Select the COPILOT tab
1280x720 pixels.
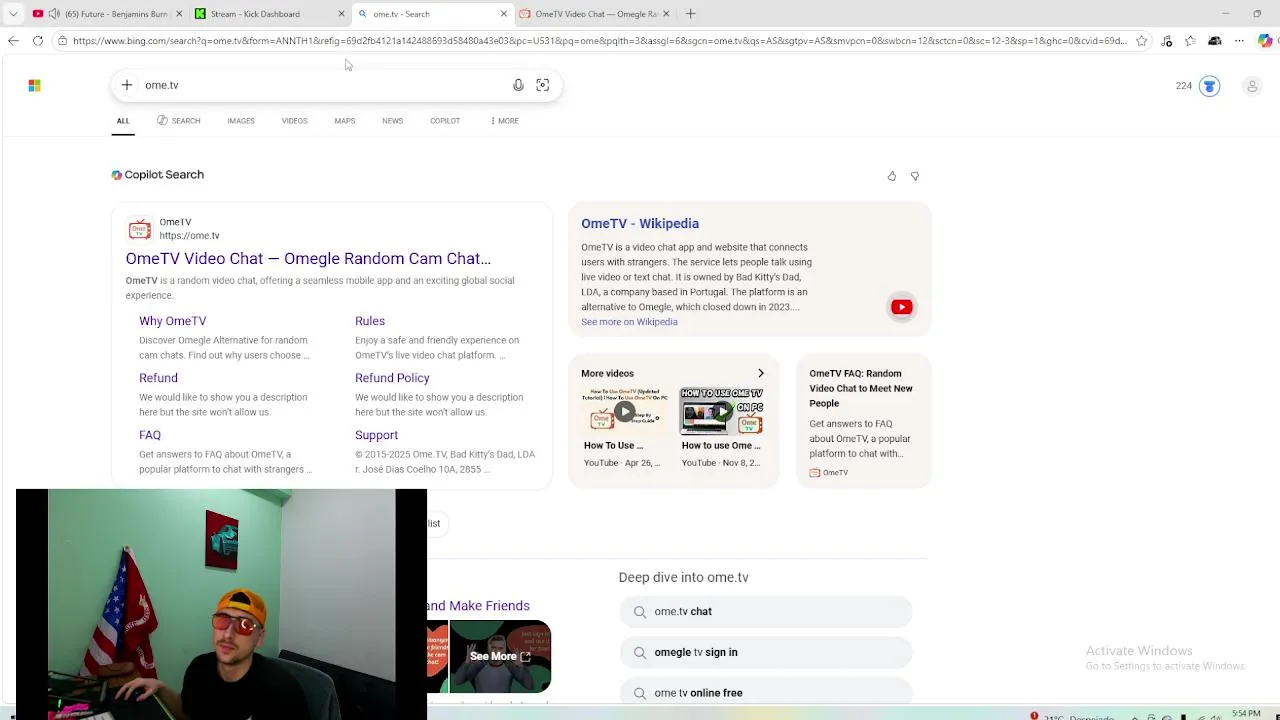coord(445,121)
